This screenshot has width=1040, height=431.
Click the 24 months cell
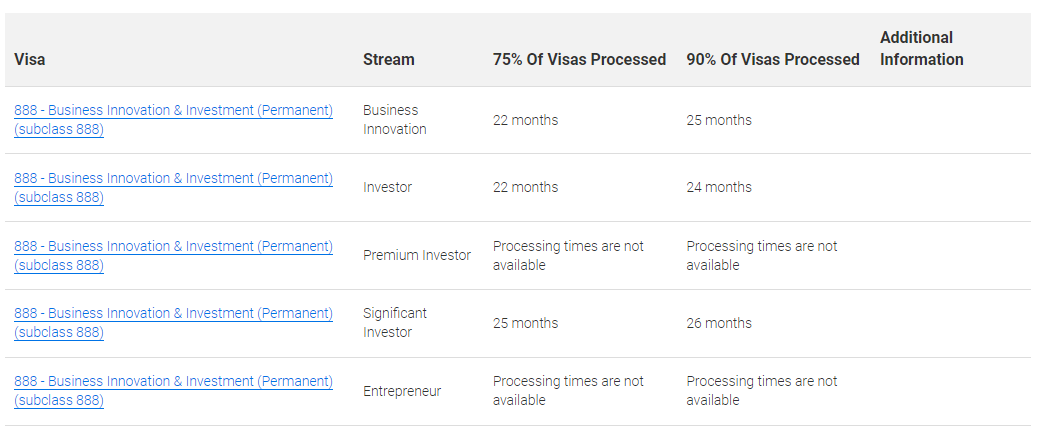(719, 188)
